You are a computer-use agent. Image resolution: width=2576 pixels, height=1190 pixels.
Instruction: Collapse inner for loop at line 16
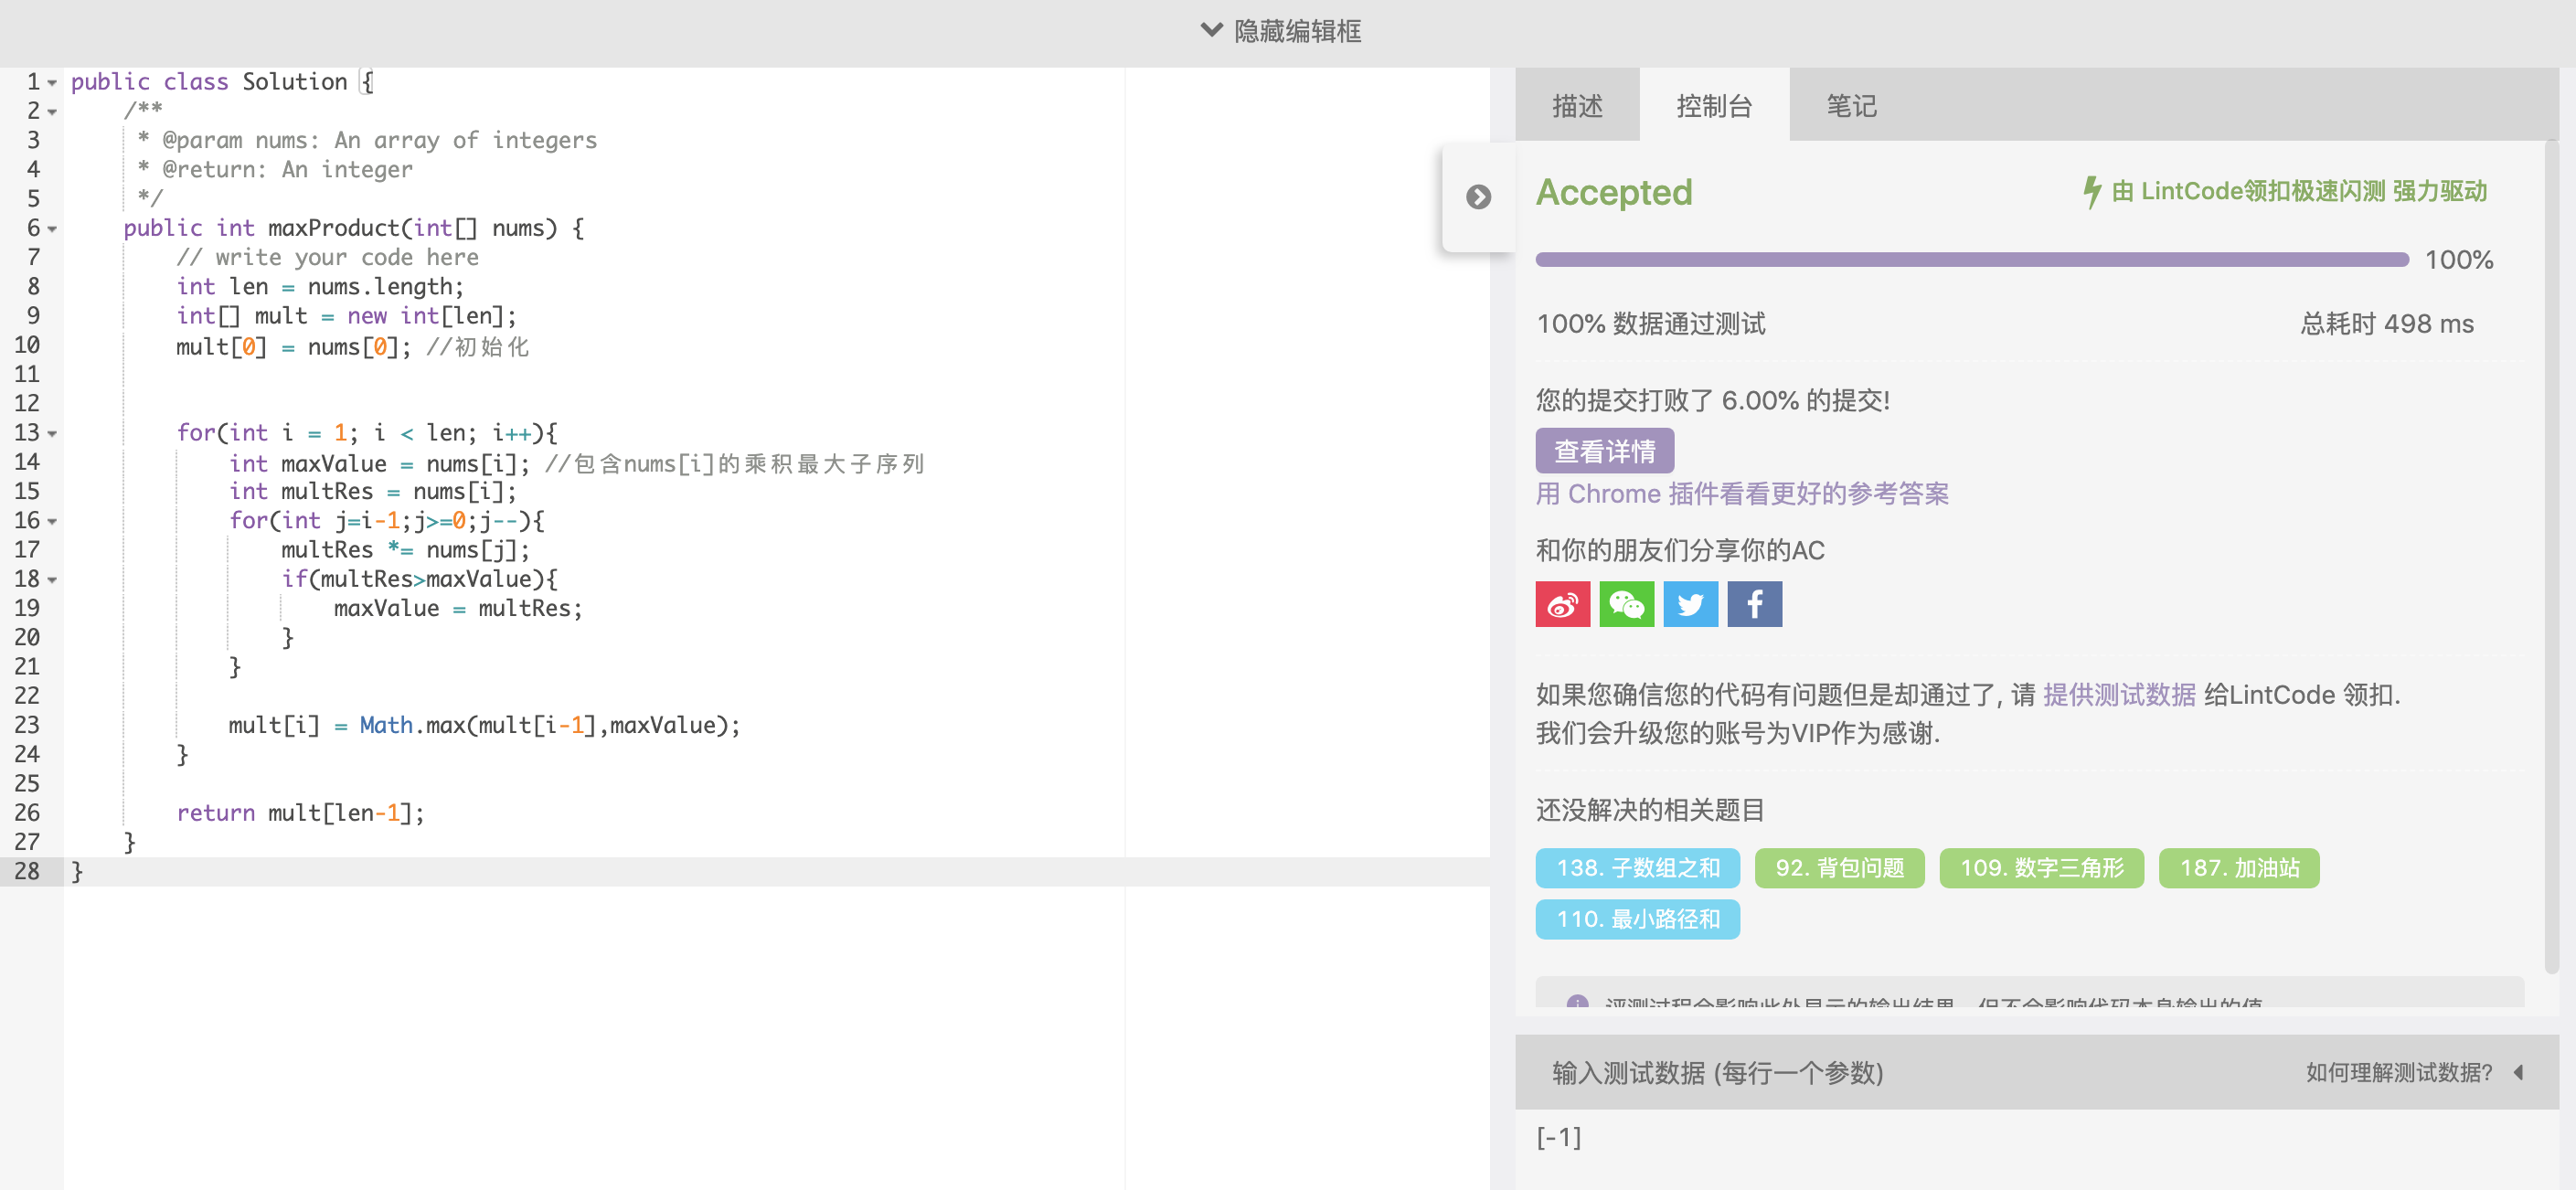pyautogui.click(x=52, y=522)
